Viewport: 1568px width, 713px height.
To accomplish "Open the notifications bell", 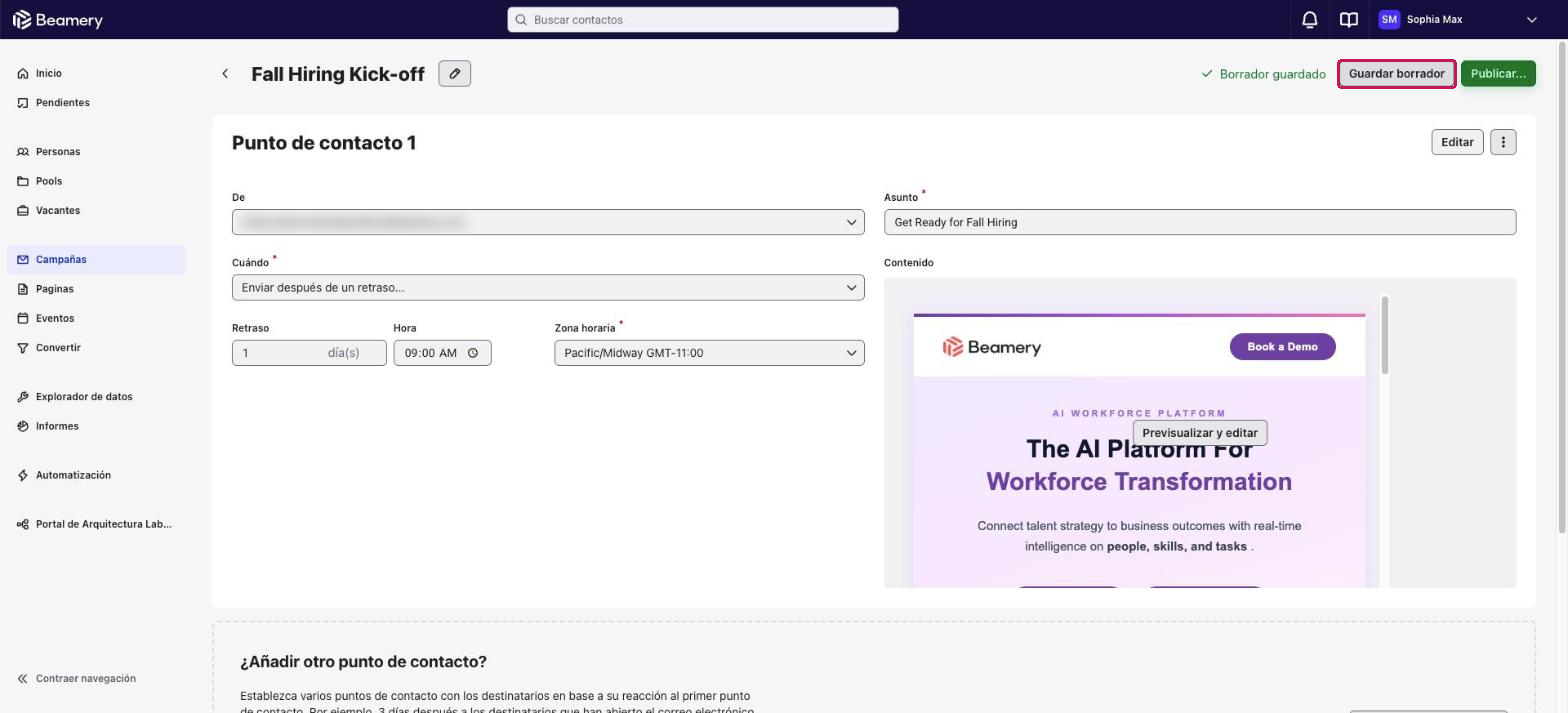I will [x=1309, y=20].
